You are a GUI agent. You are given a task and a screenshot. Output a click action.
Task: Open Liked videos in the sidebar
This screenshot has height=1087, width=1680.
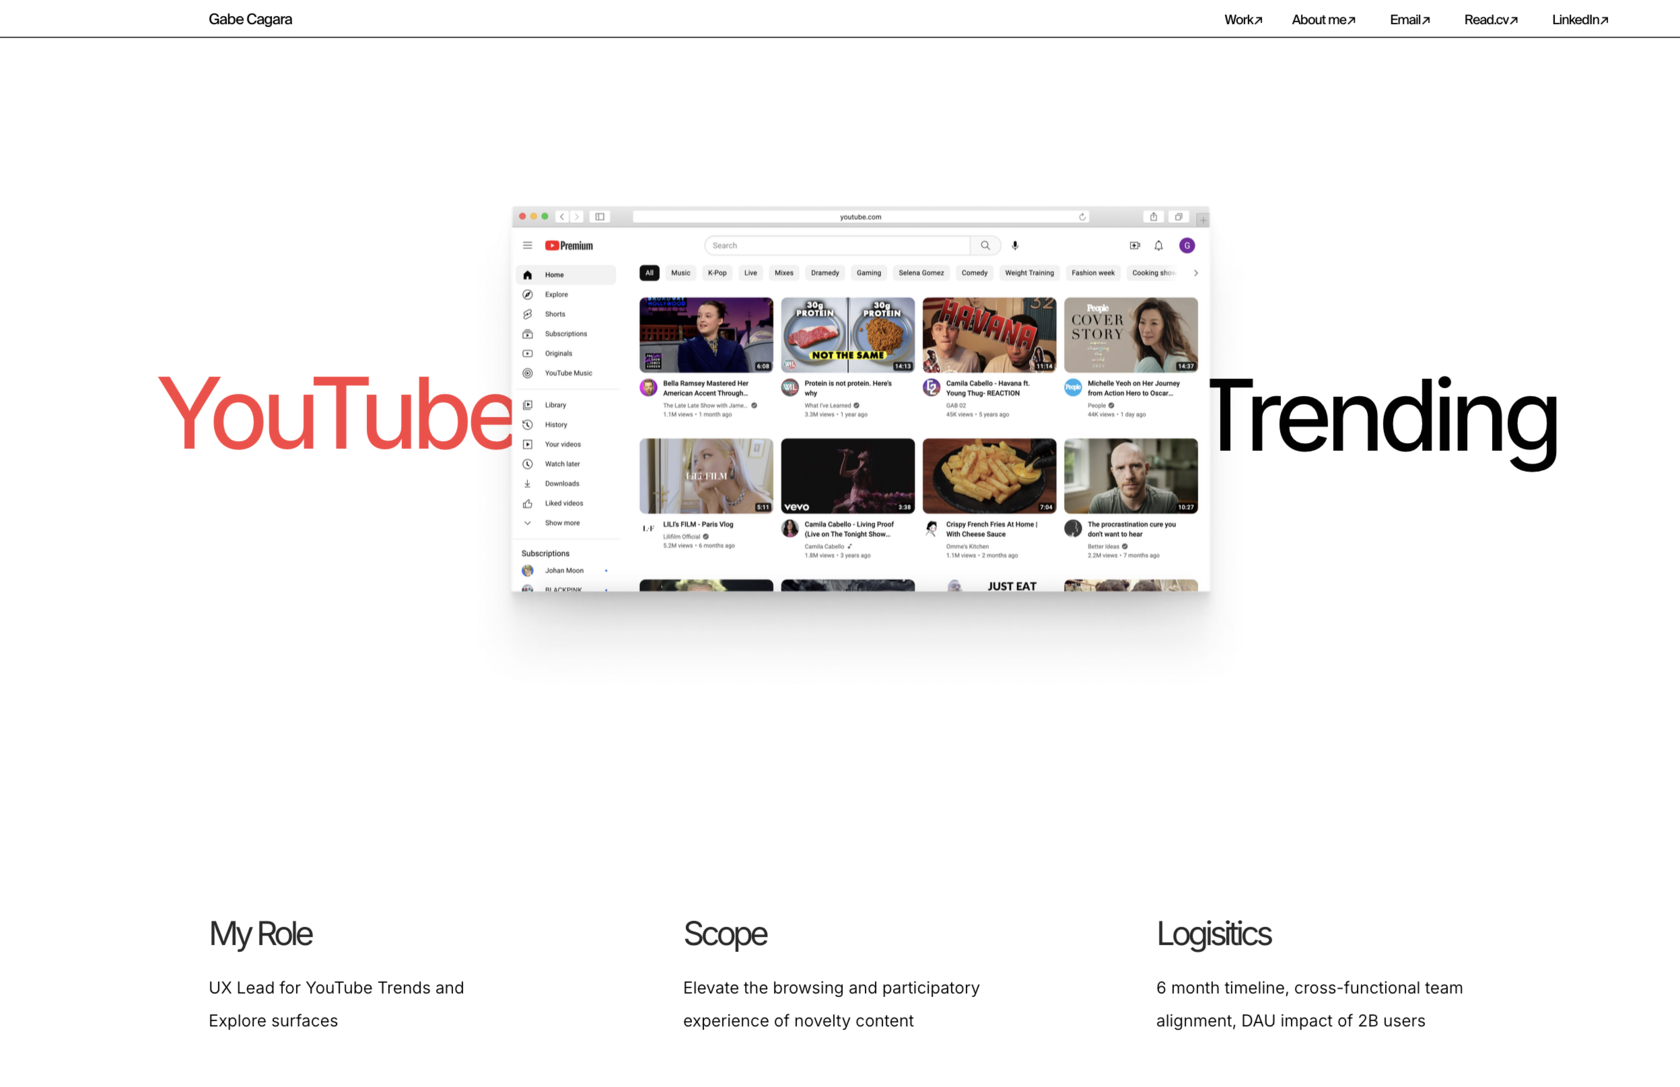point(566,503)
